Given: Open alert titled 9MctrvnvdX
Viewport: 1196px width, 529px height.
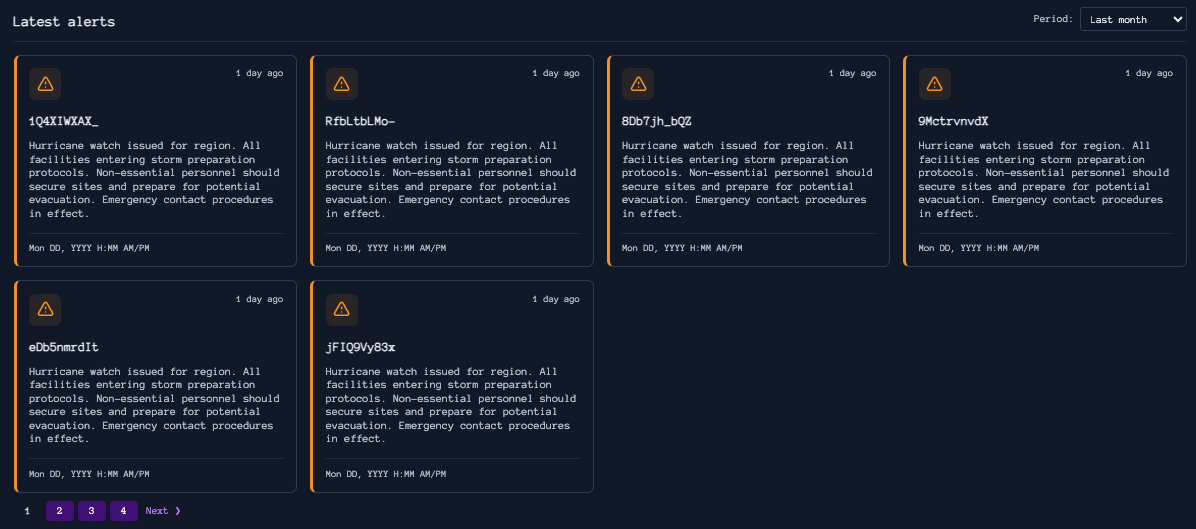Looking at the screenshot, I should tap(953, 121).
